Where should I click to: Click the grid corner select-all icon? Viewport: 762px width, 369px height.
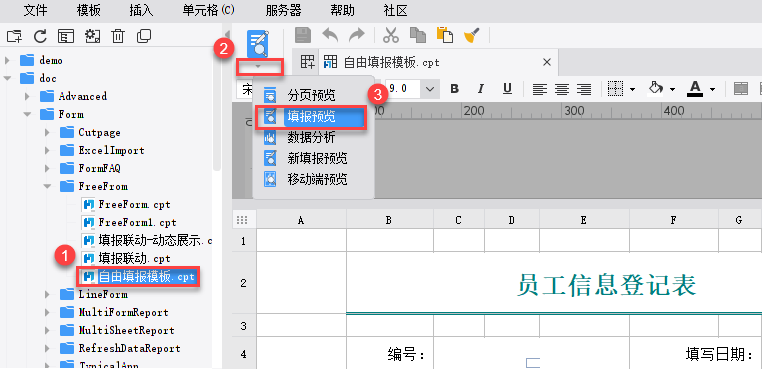pos(242,220)
